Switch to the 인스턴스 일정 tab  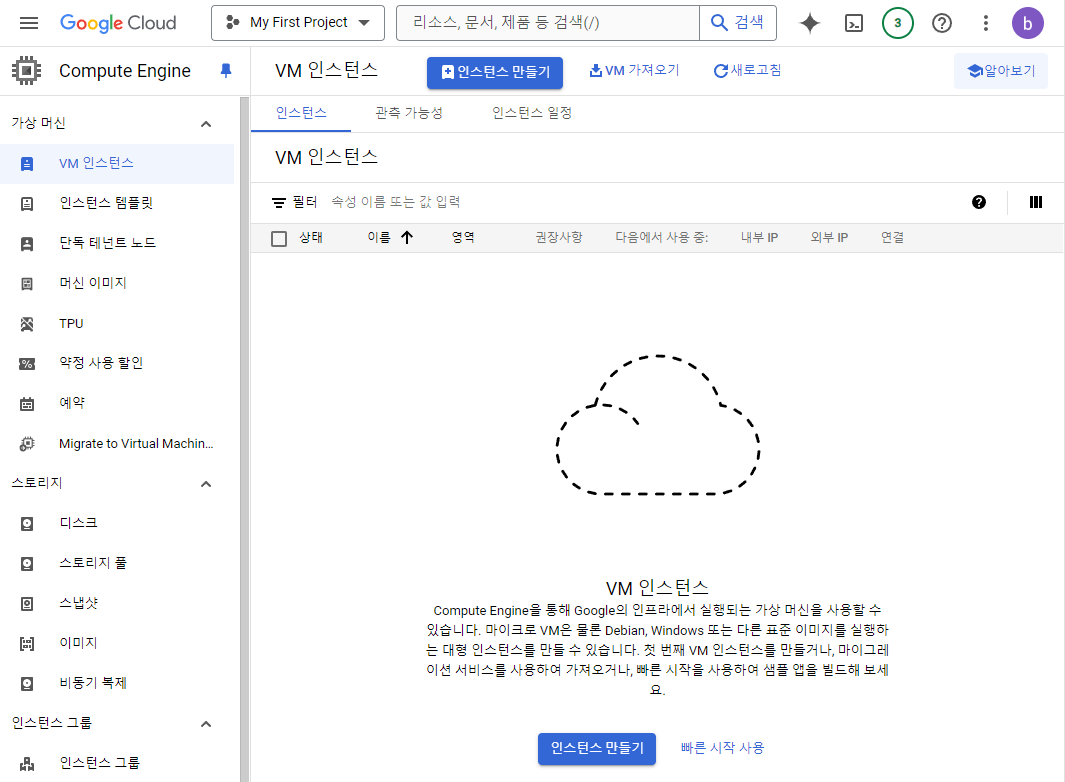532,113
